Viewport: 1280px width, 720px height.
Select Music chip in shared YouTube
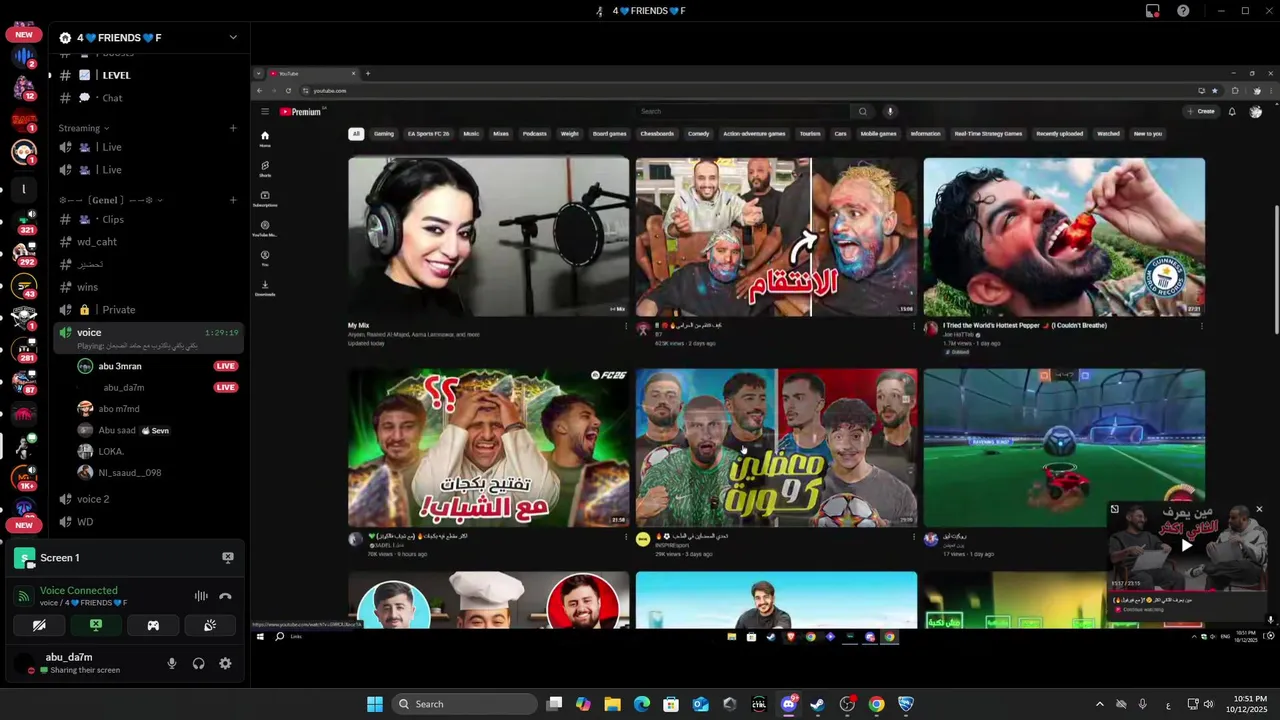point(471,134)
